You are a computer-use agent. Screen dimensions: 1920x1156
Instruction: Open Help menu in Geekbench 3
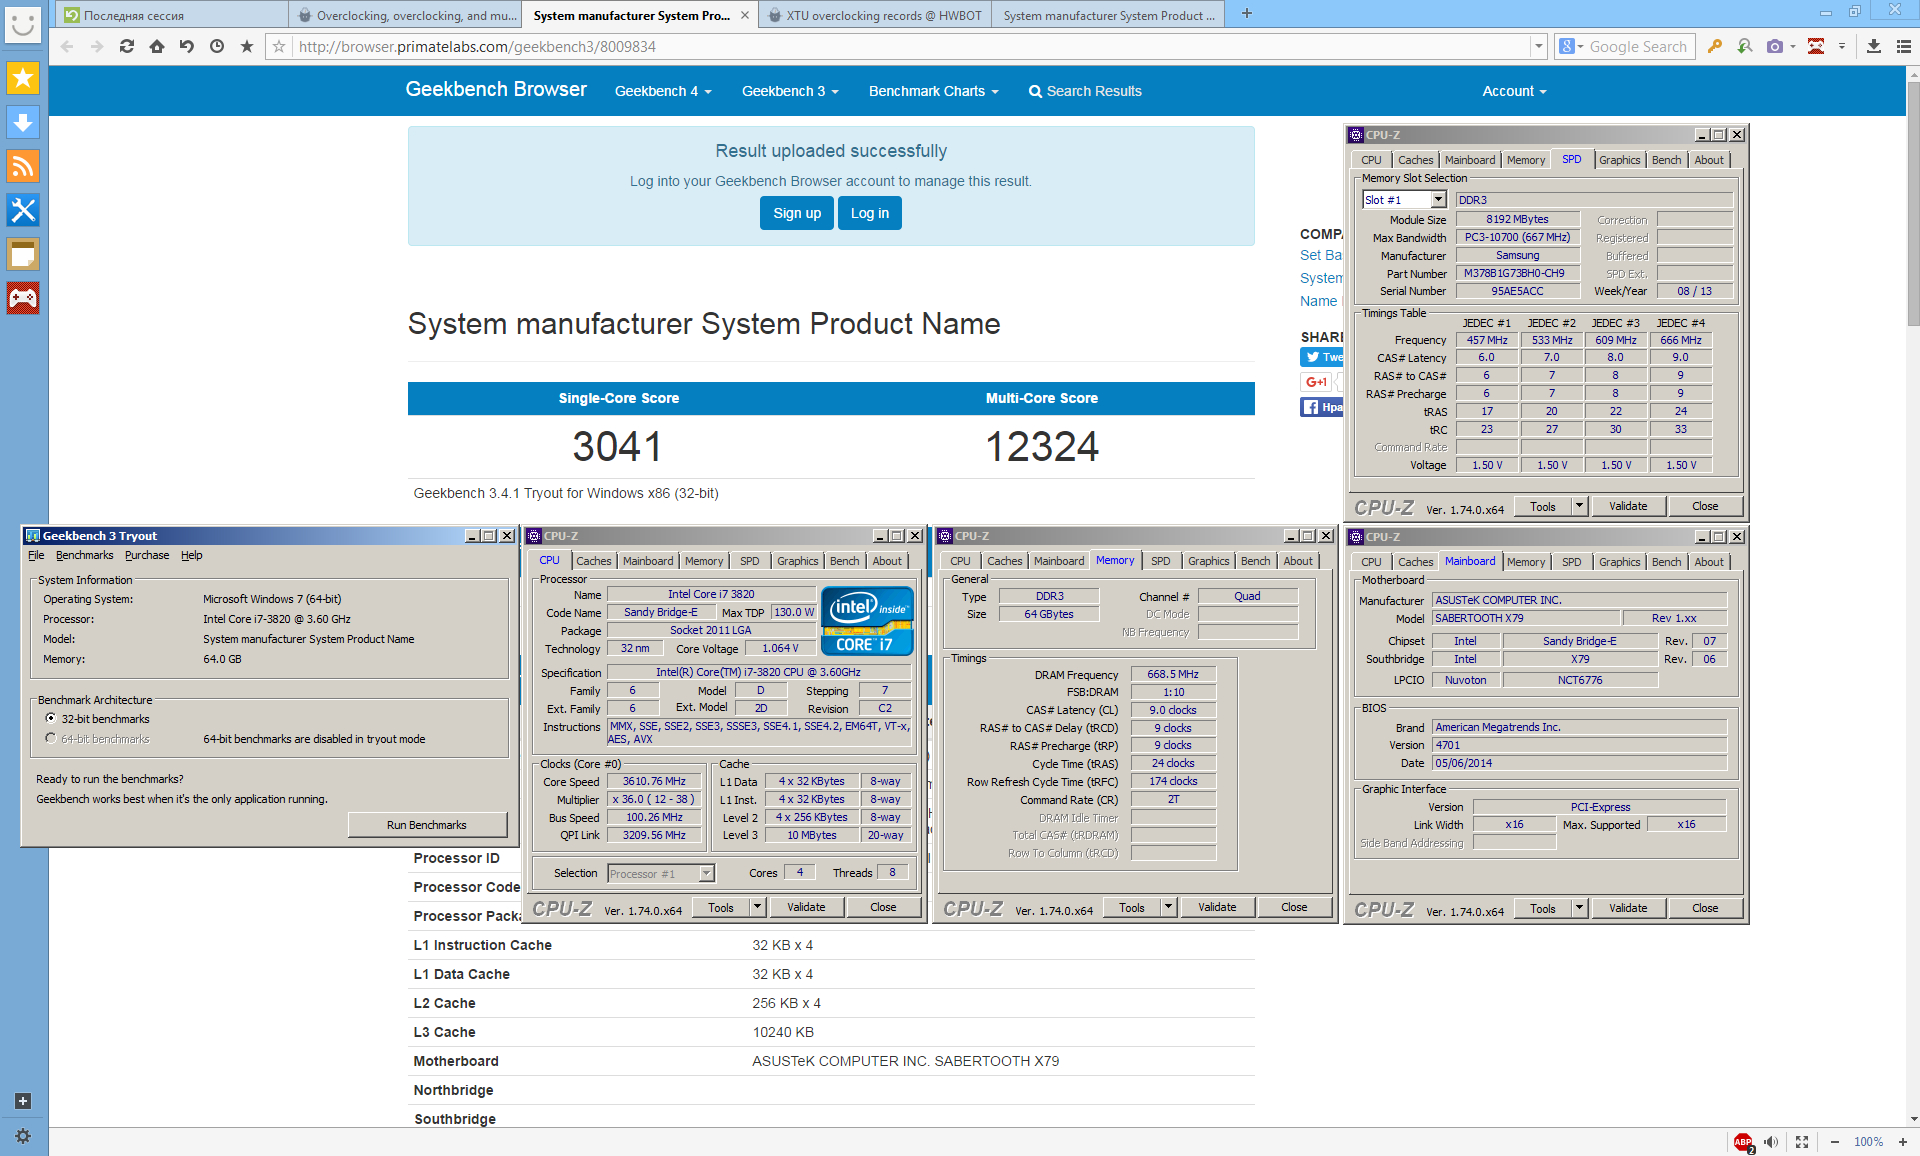tap(192, 555)
